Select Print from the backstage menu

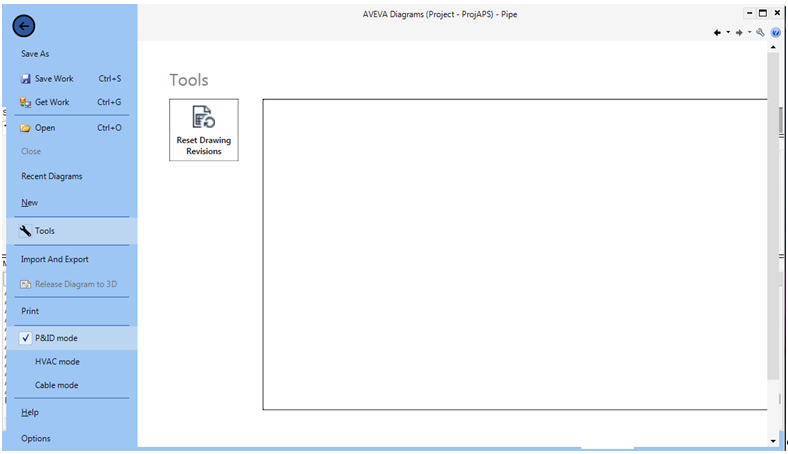[x=30, y=311]
